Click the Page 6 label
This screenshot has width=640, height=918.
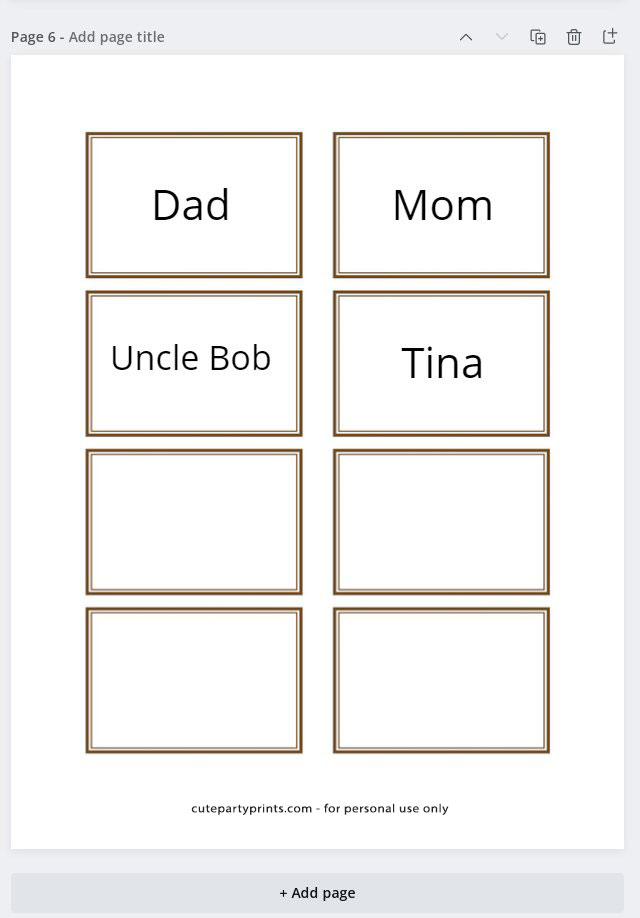pos(33,37)
